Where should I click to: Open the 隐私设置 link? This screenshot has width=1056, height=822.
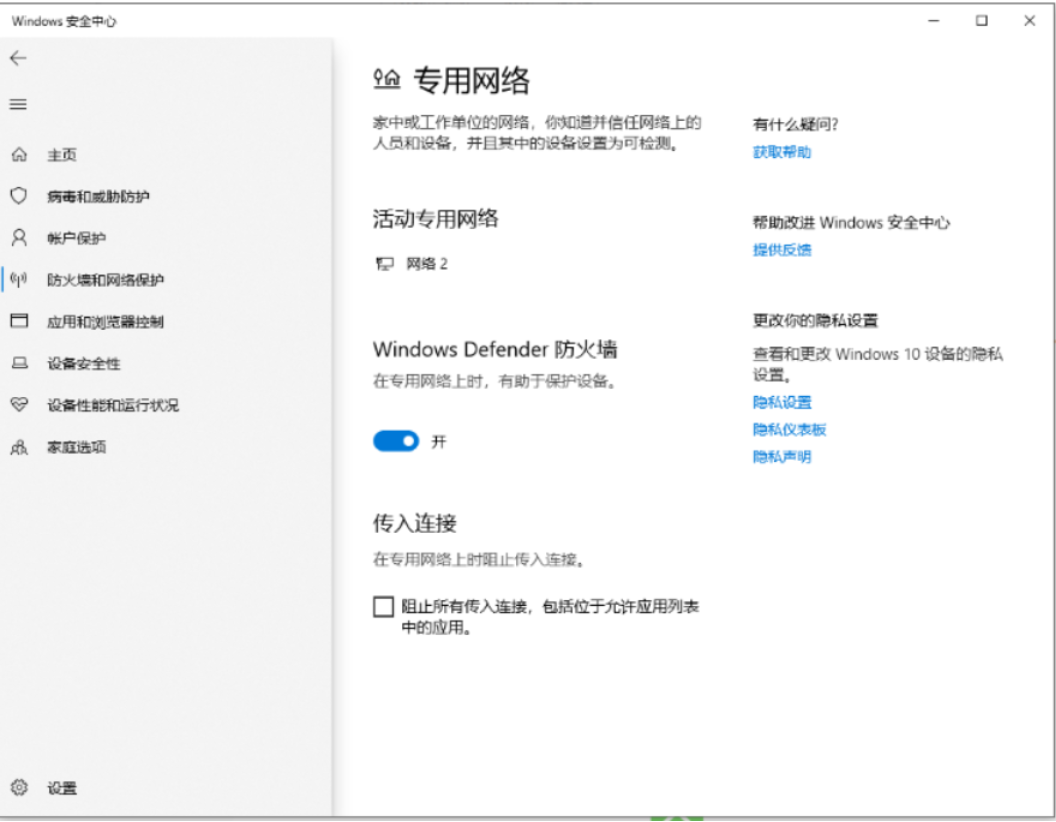(781, 402)
